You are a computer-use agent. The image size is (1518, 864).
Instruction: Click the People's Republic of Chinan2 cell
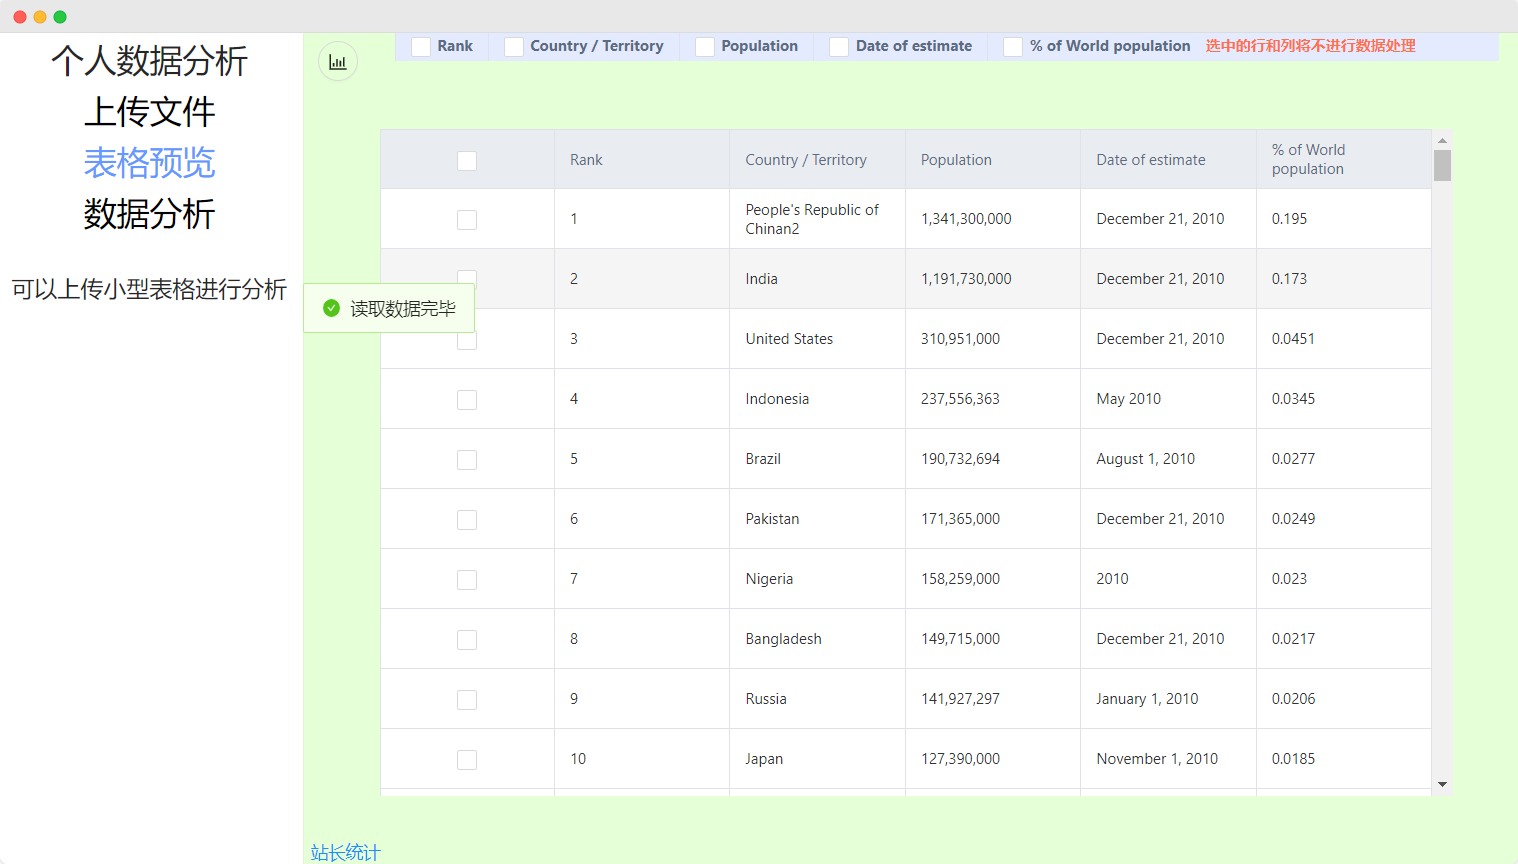(x=818, y=219)
